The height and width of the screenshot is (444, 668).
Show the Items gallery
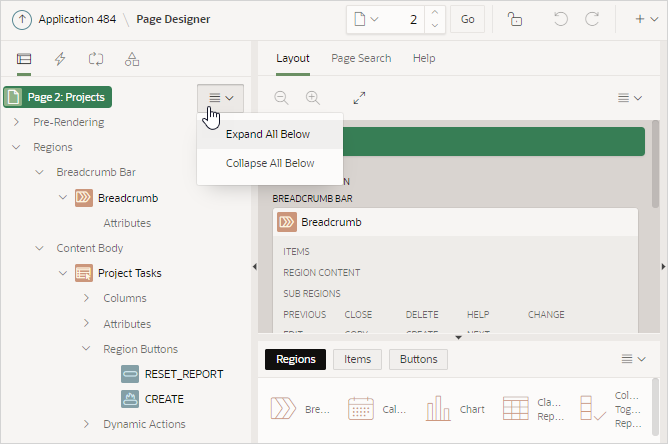click(357, 359)
